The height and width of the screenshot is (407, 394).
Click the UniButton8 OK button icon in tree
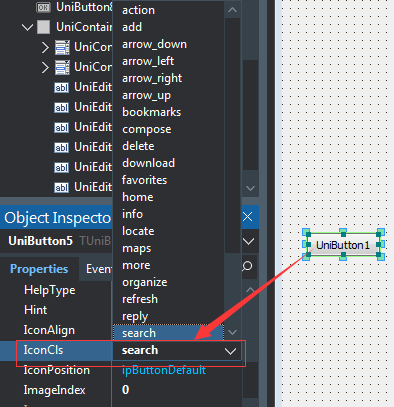(43, 7)
